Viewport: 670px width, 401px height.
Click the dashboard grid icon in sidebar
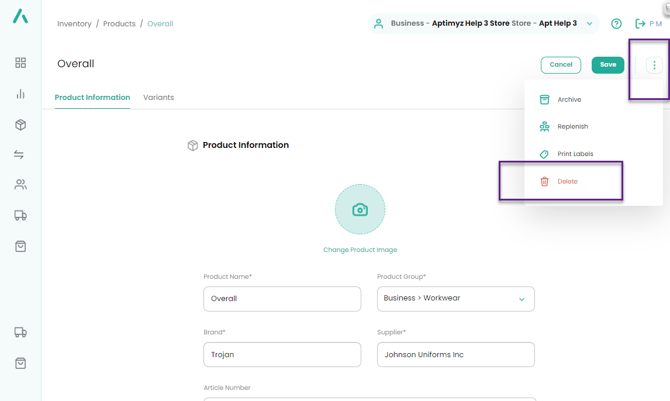(20, 63)
